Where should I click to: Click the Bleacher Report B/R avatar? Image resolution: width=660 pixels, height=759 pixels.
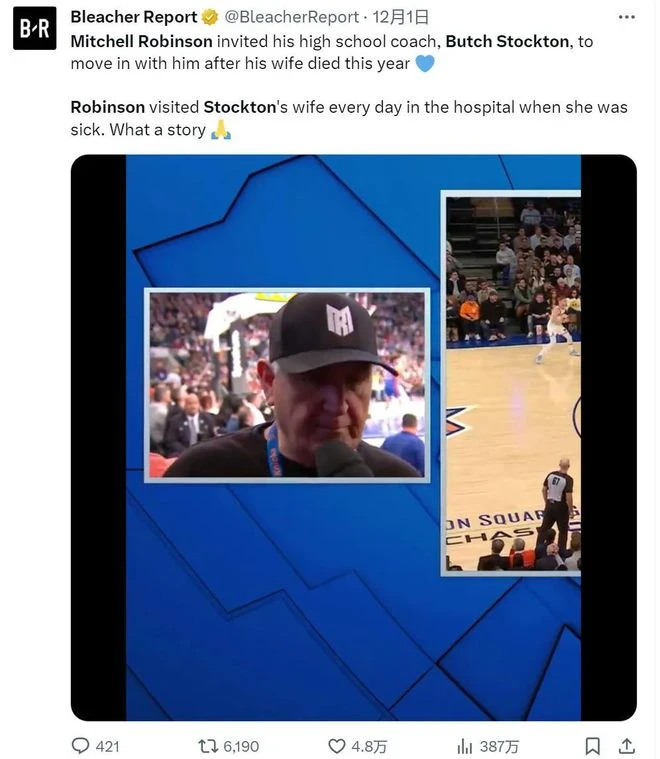click(x=34, y=28)
